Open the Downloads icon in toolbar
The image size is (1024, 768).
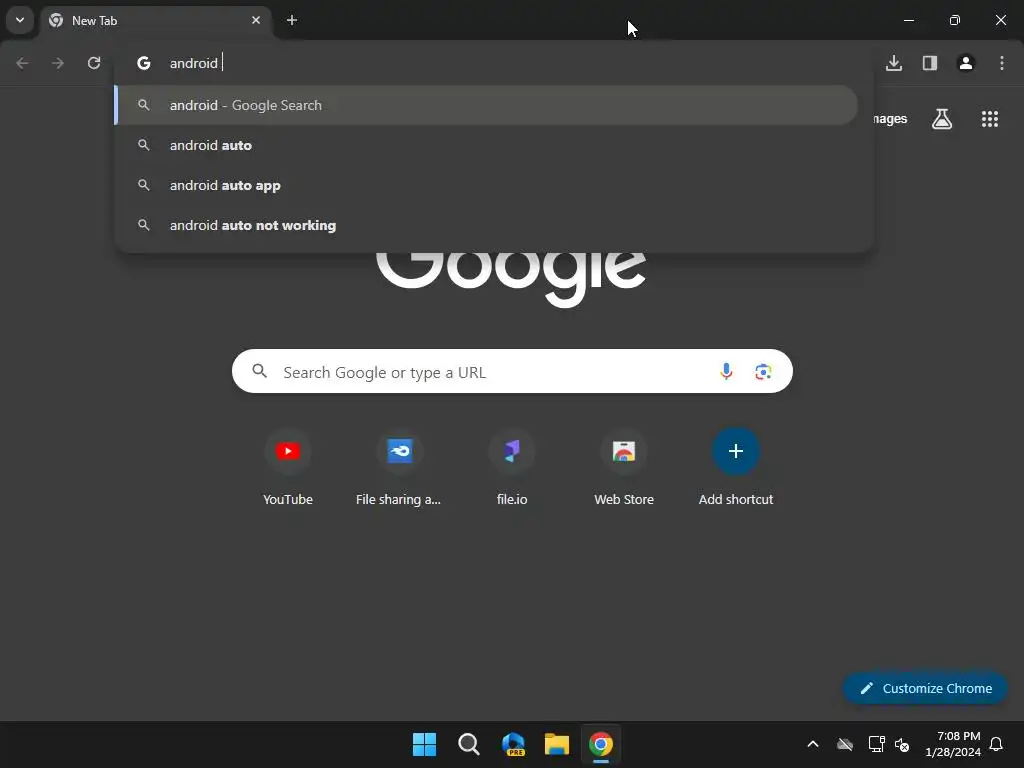point(894,63)
